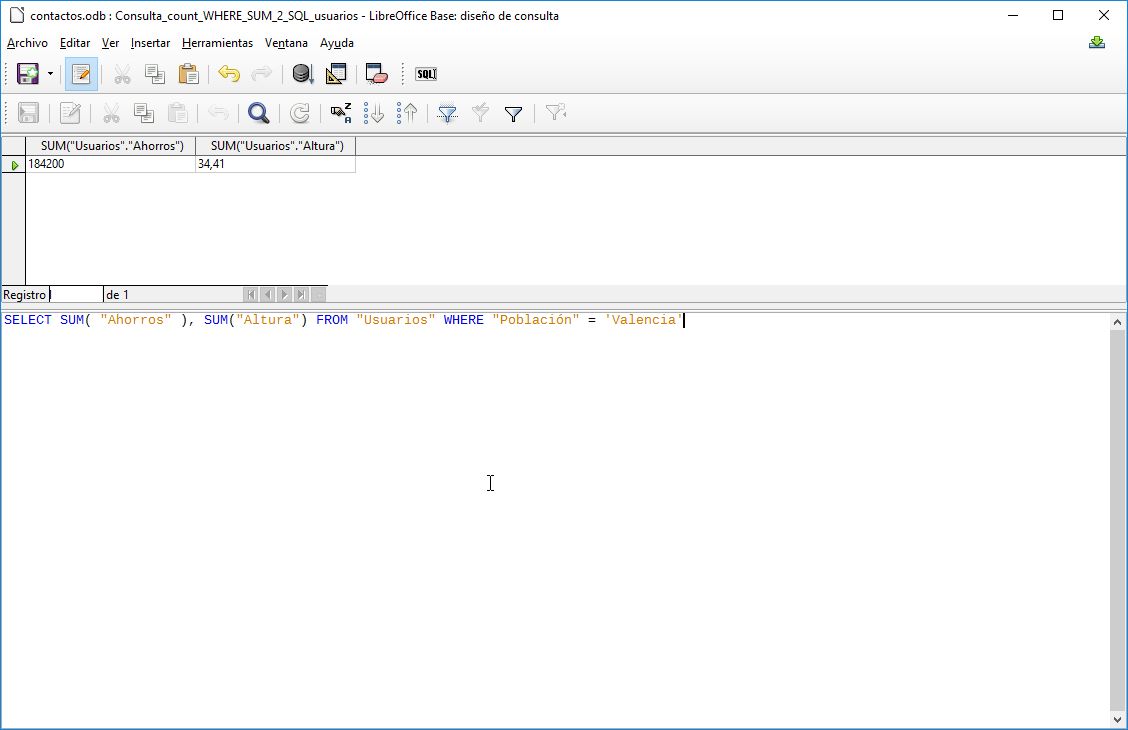Open the Save dropdown arrow
The height and width of the screenshot is (730, 1128).
(x=49, y=73)
